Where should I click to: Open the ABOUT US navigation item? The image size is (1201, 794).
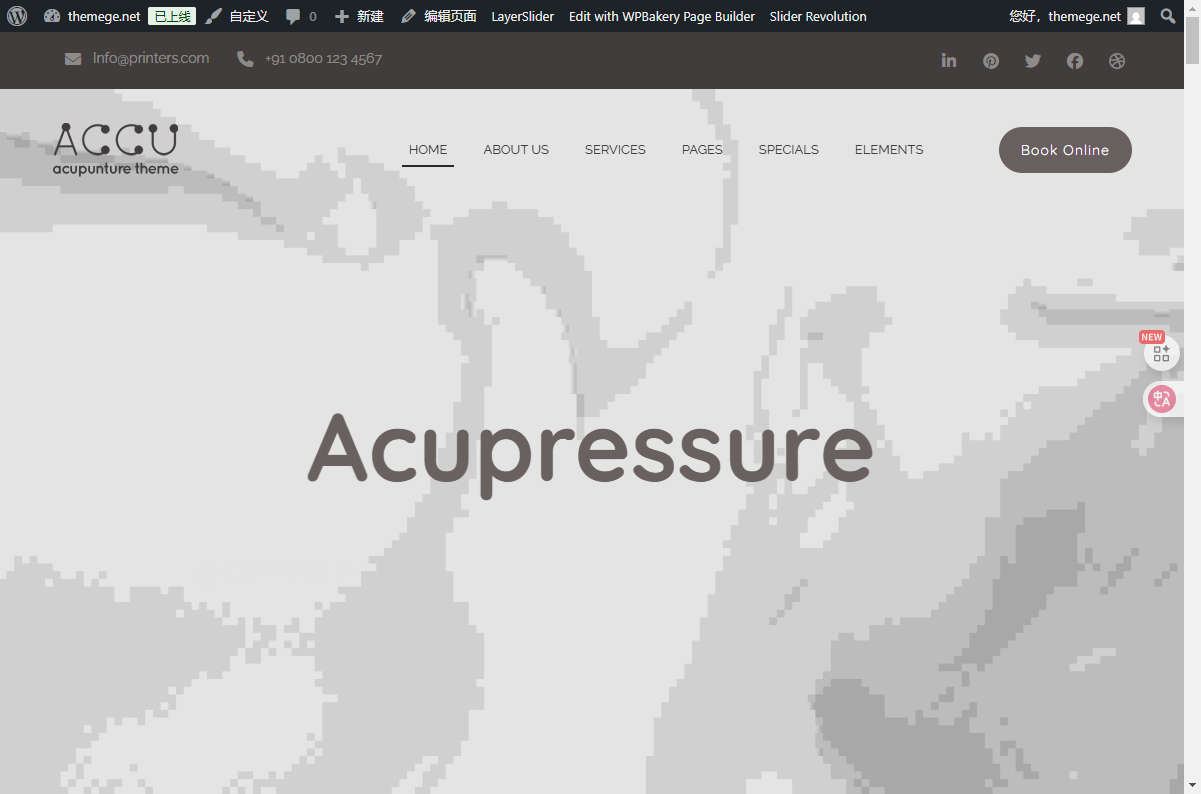[x=516, y=150]
